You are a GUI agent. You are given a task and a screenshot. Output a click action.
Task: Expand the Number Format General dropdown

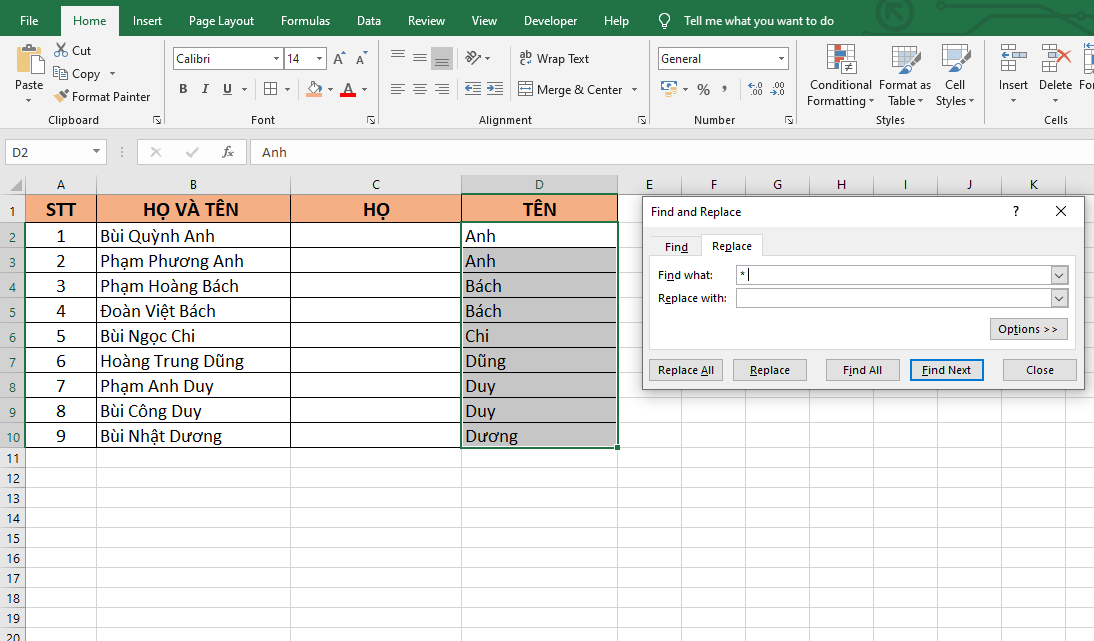tap(780, 59)
